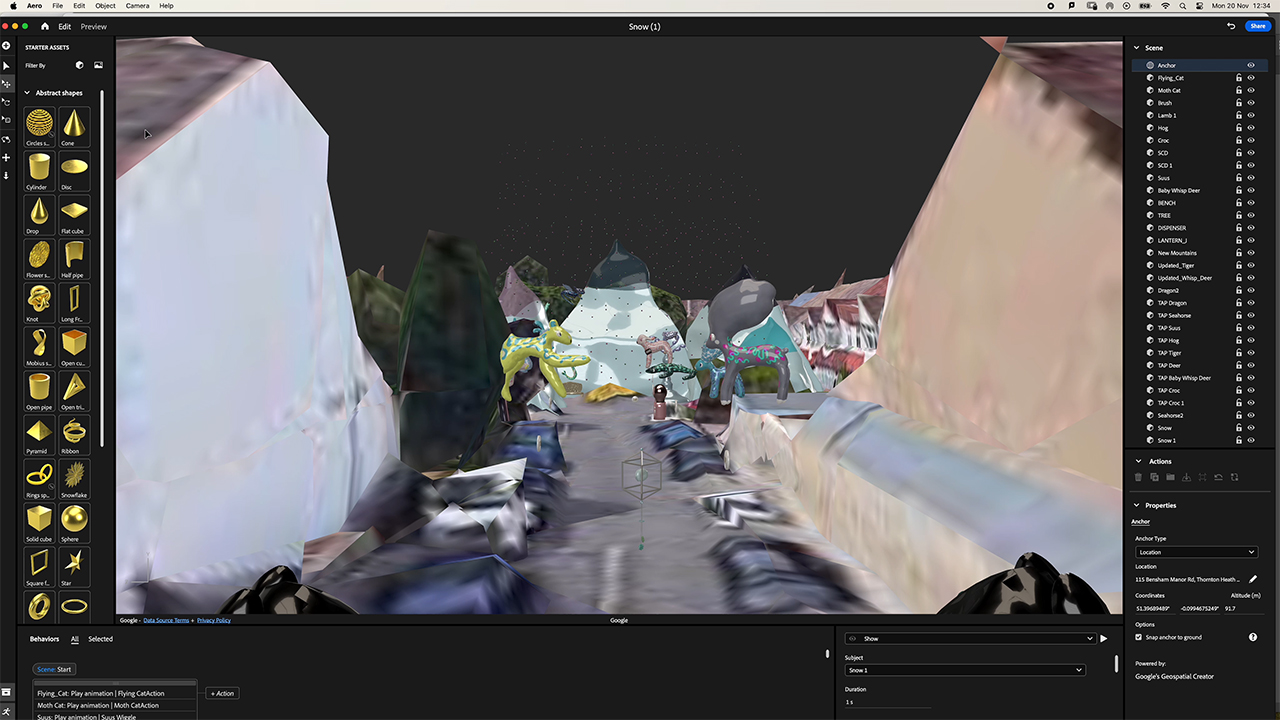Toggle lock on TAP Tiger layer
This screenshot has width=1280, height=720.
[1239, 353]
